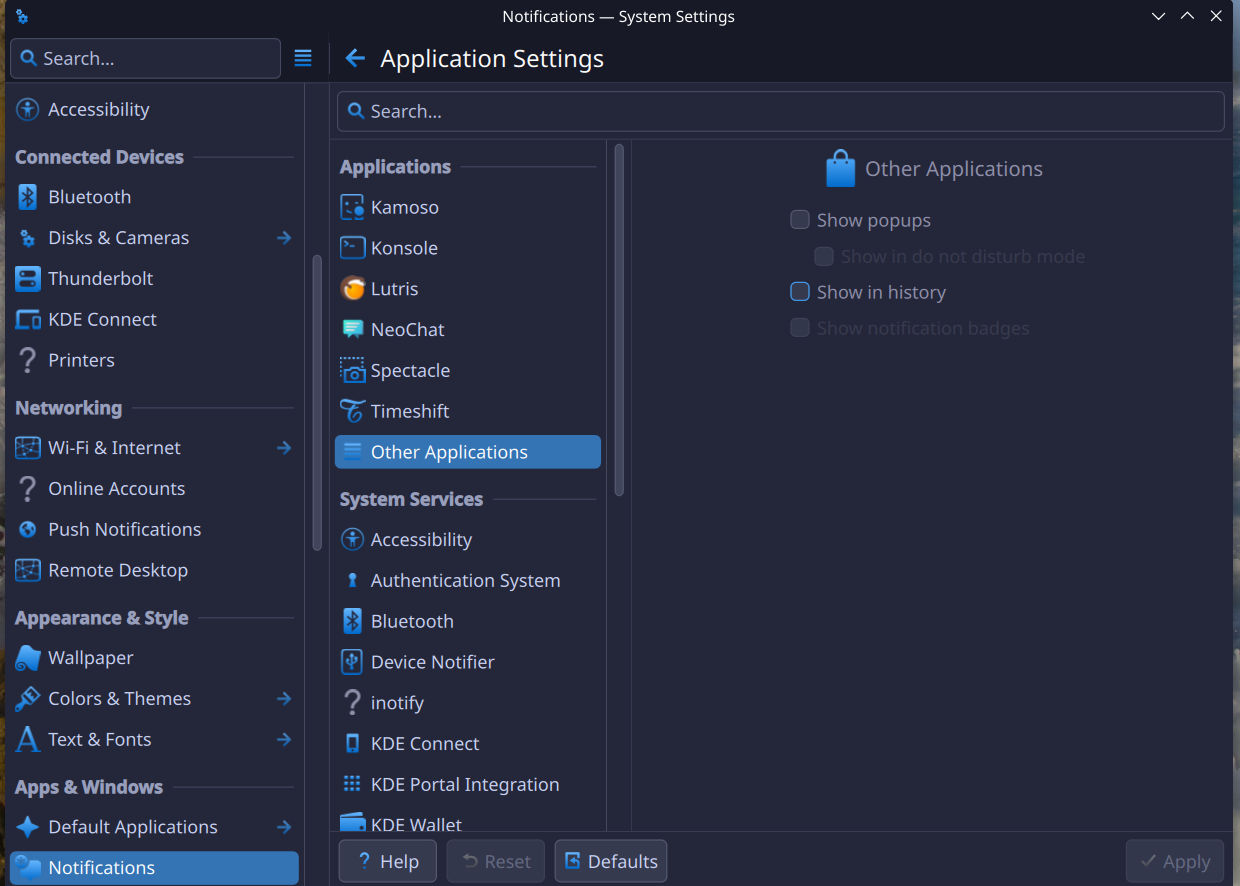Click the Application Settings search field

coord(780,112)
